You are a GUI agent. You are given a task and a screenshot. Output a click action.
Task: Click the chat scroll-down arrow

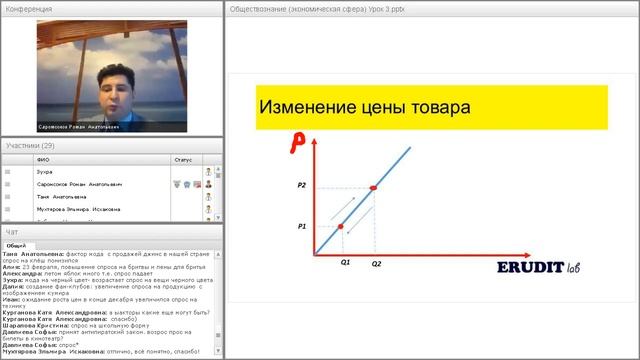(x=218, y=351)
